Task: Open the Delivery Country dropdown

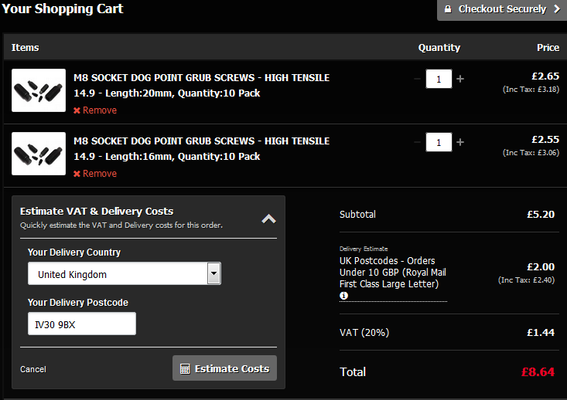Action: pyautogui.click(x=124, y=274)
